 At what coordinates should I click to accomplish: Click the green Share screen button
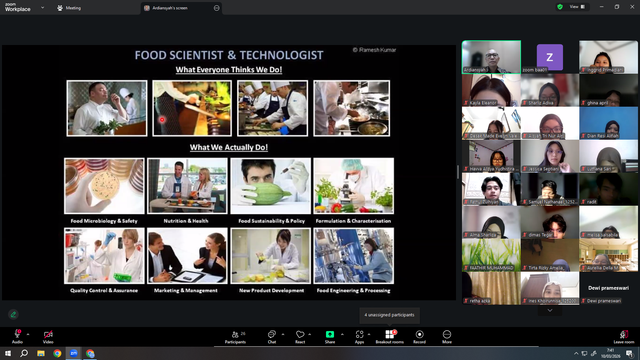330,337
